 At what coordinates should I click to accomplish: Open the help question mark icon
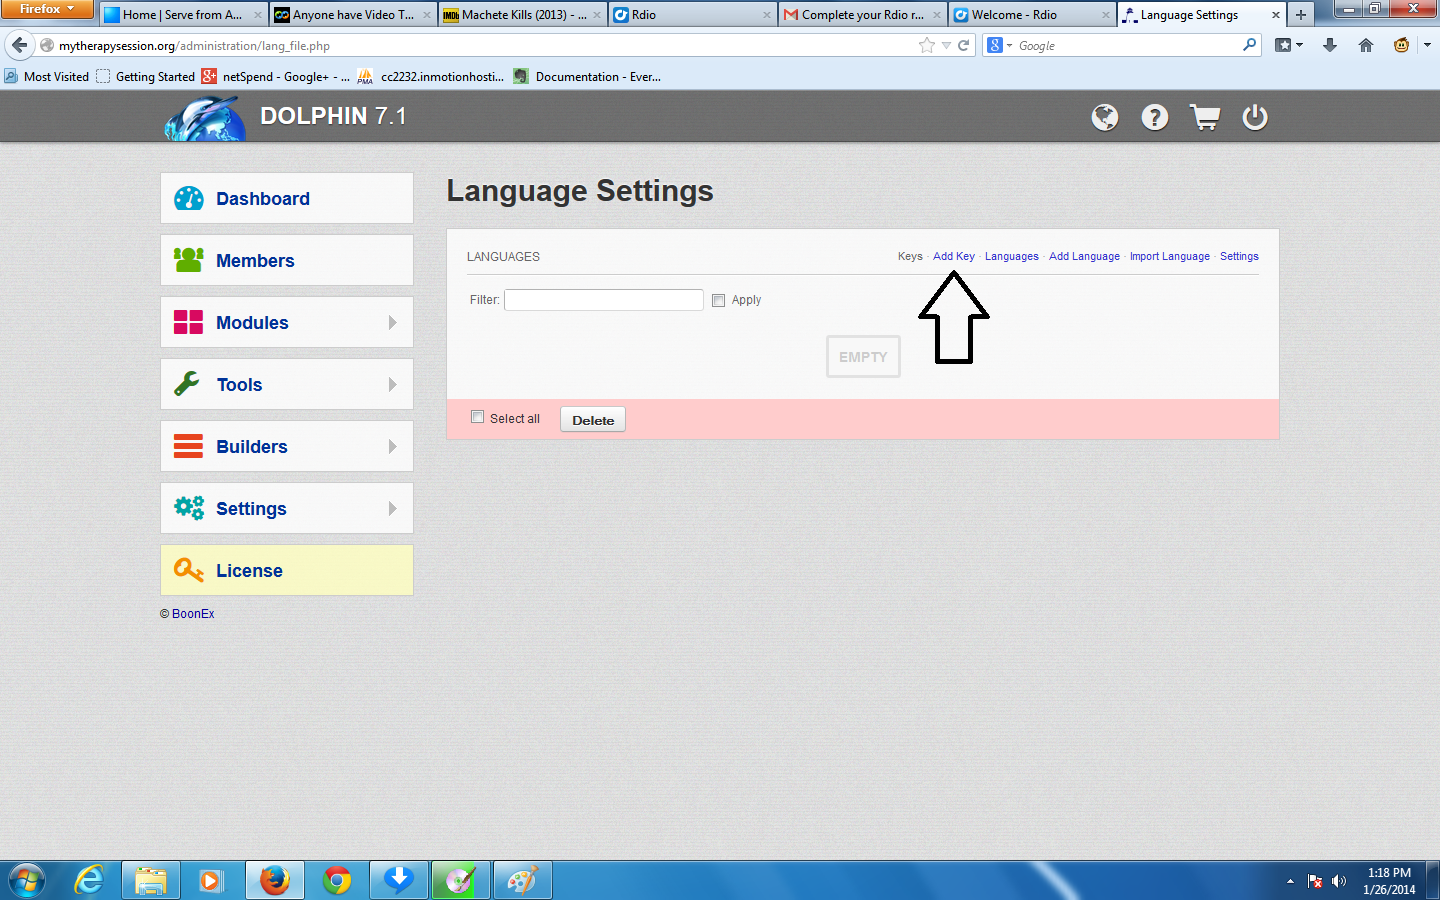click(x=1155, y=118)
